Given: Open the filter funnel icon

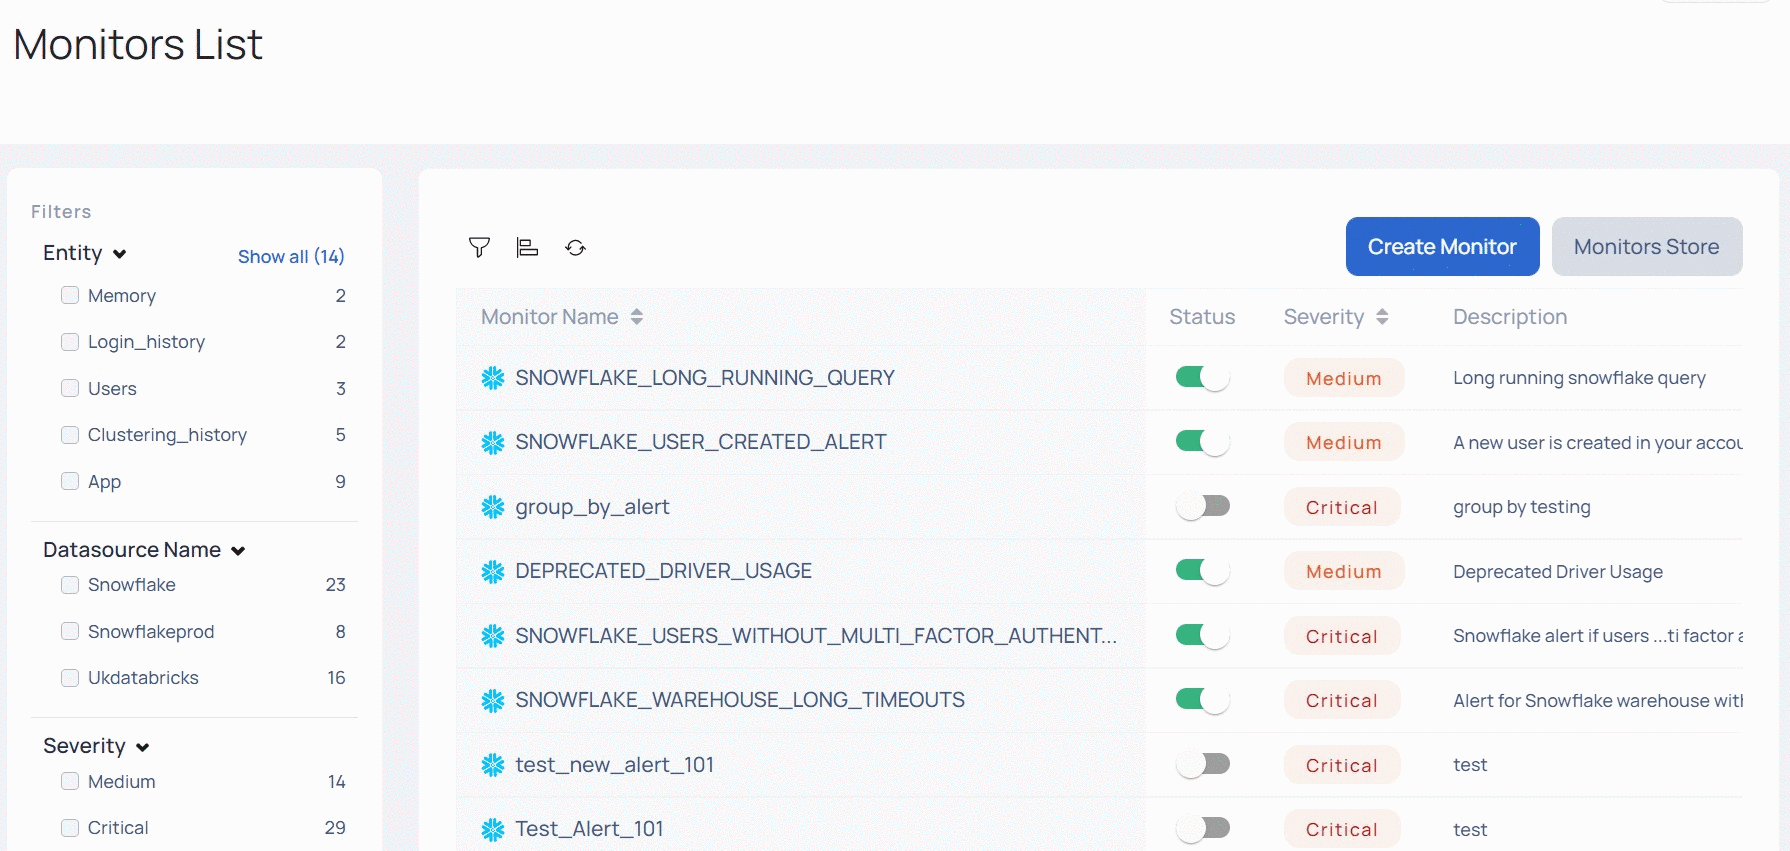Looking at the screenshot, I should [479, 247].
